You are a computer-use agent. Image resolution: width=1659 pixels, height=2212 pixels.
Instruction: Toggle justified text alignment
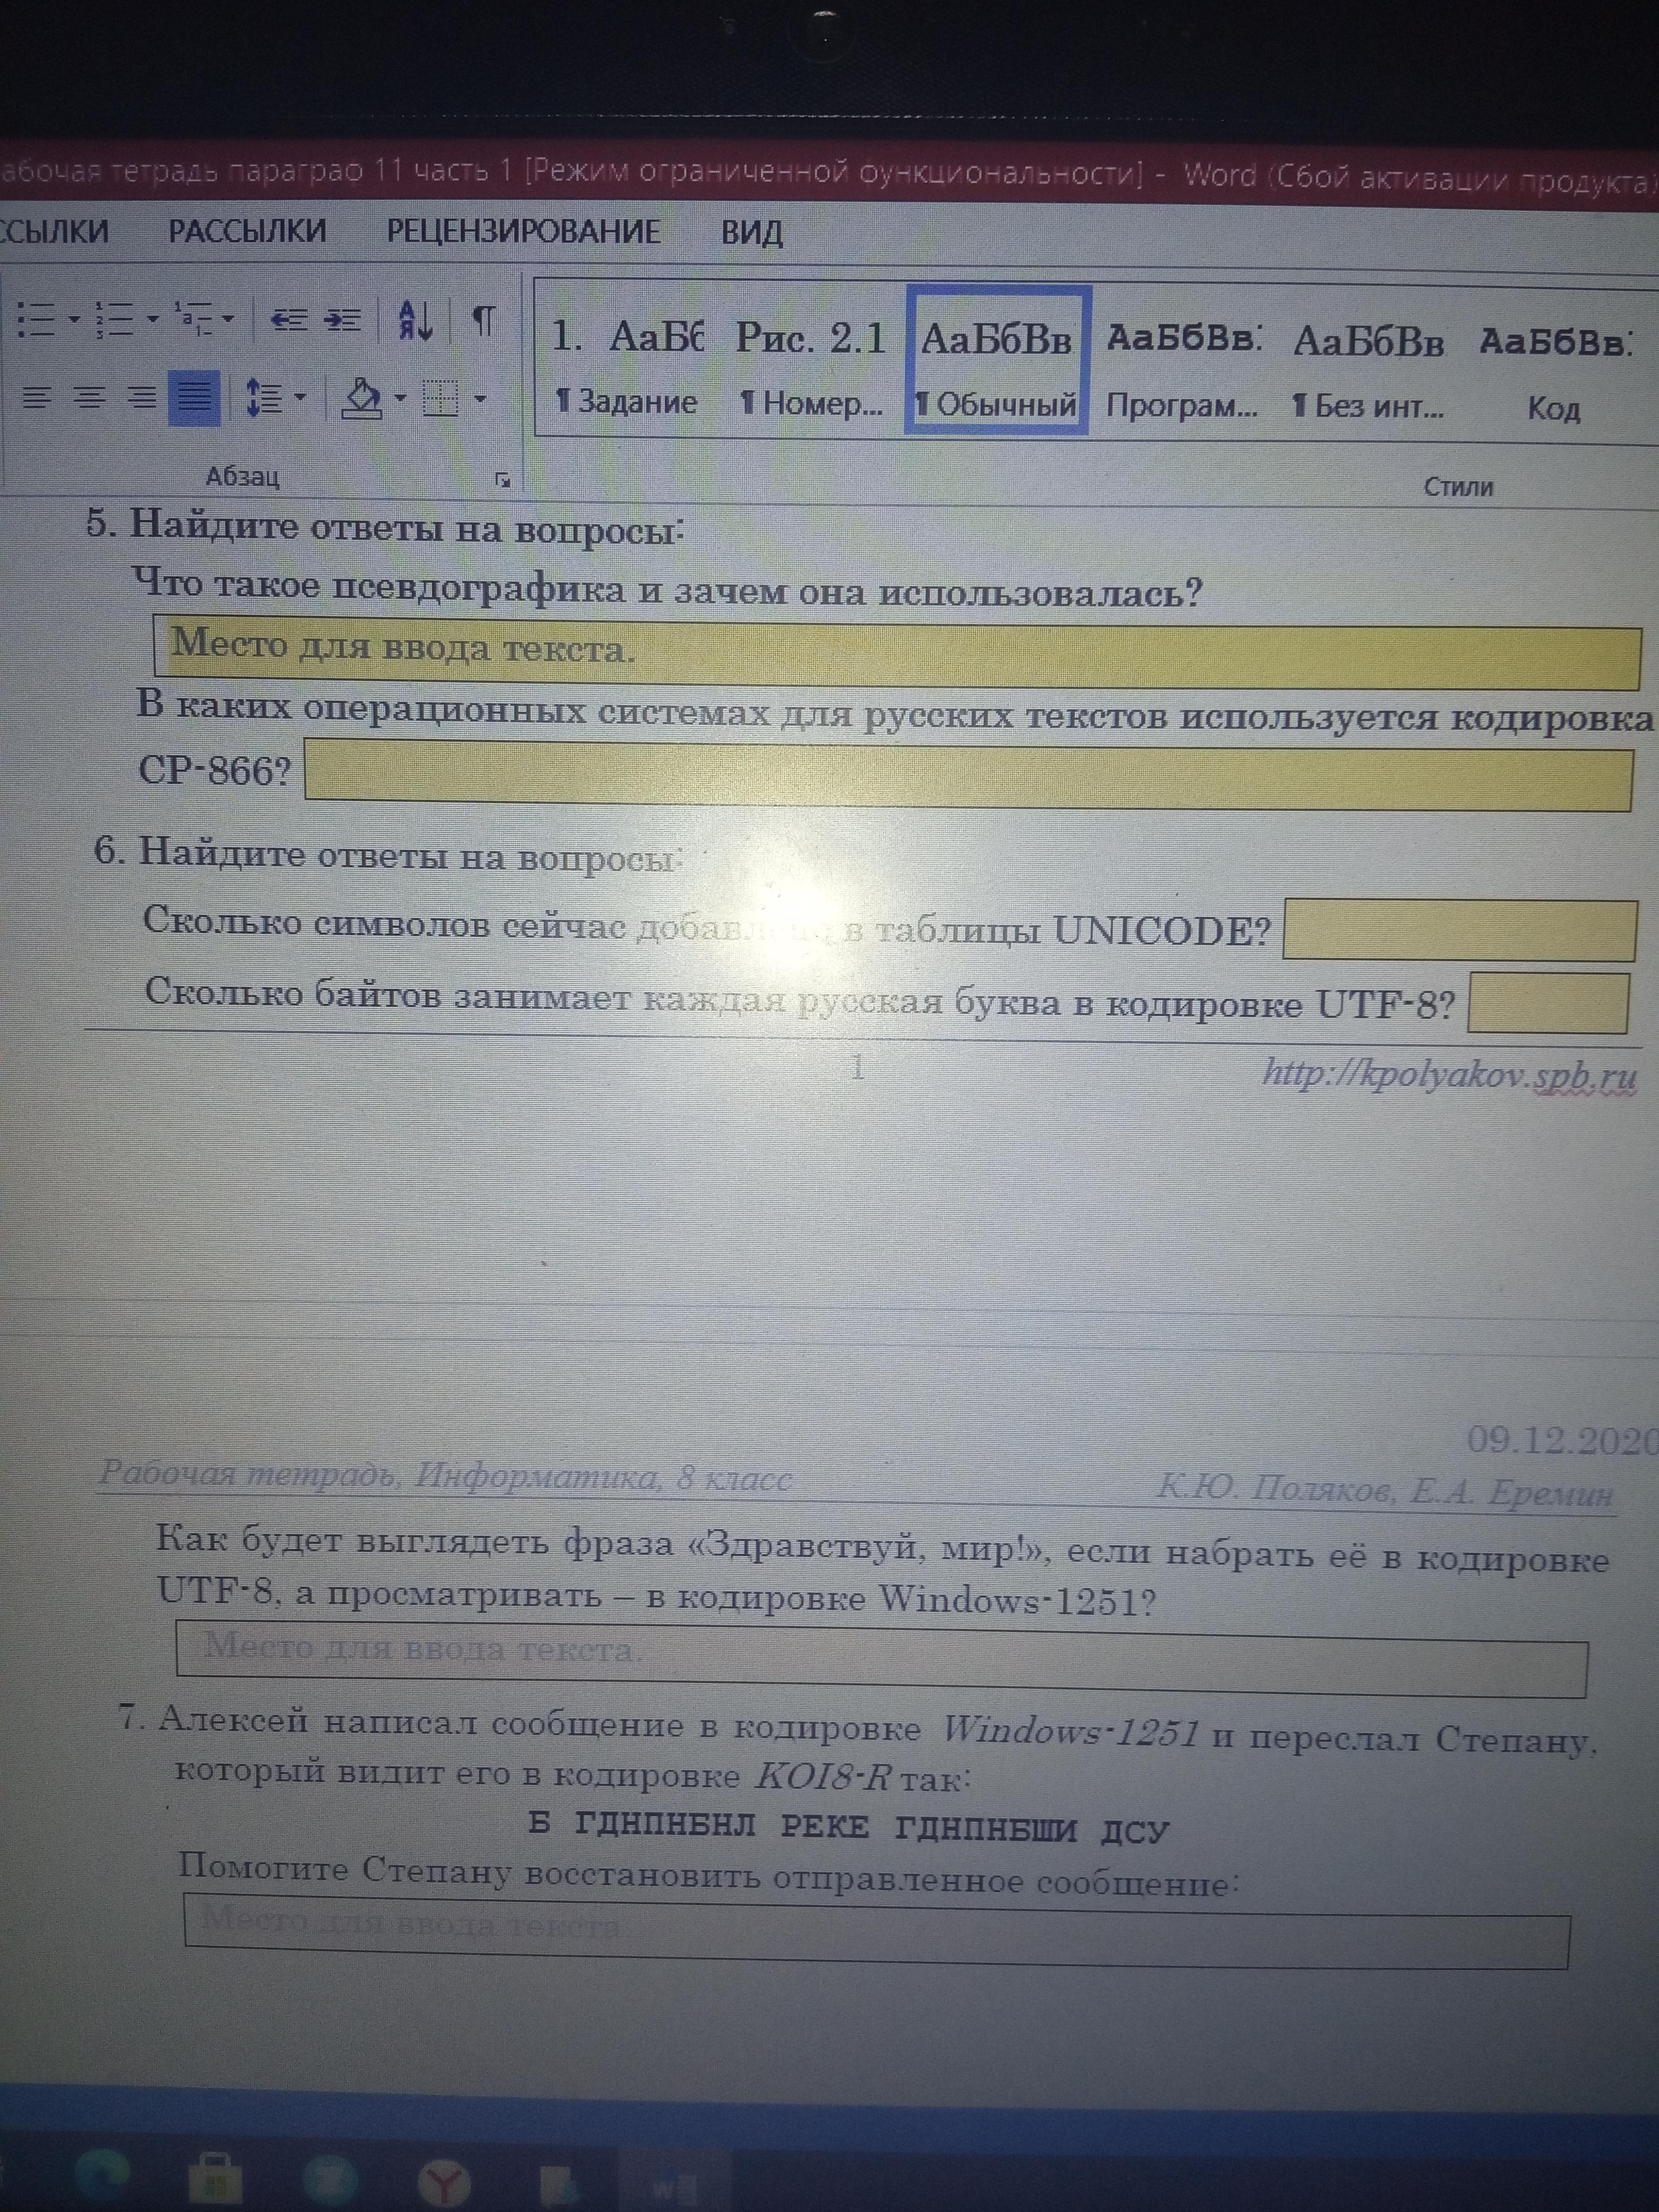click(194, 399)
